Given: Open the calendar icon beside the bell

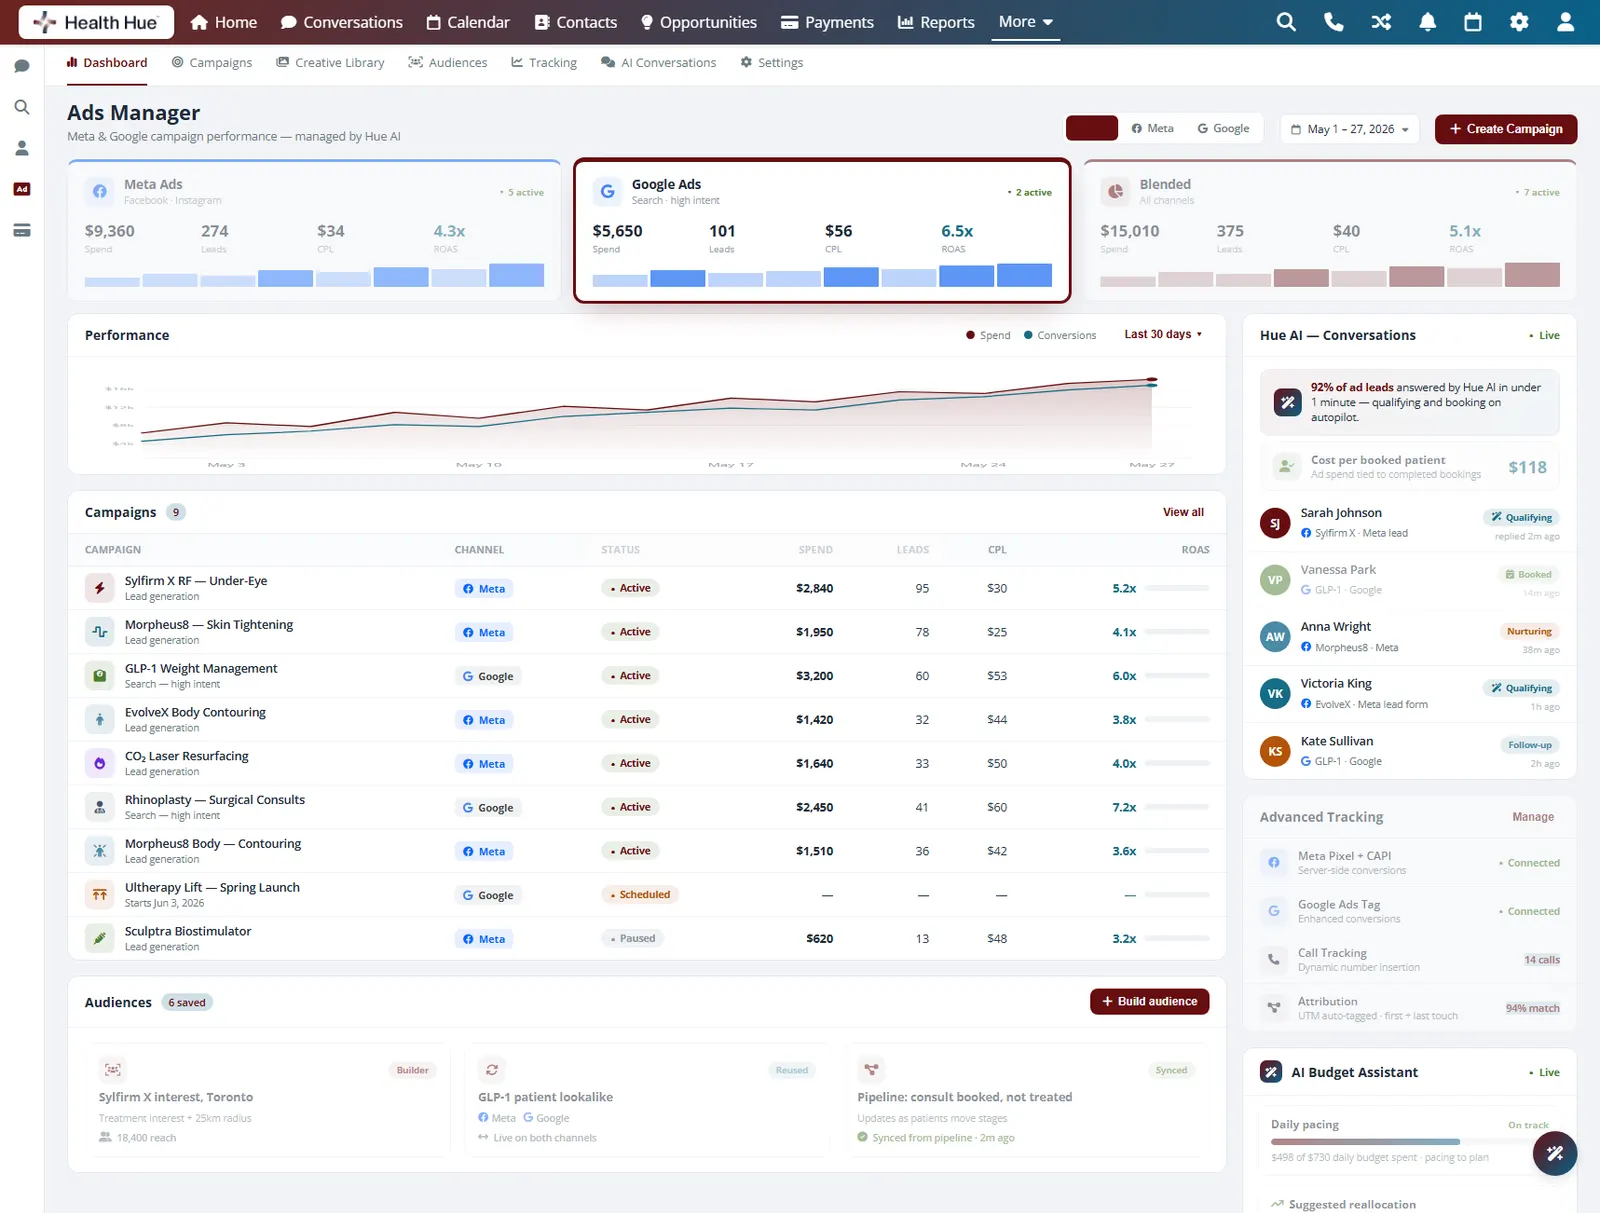Looking at the screenshot, I should point(1473,22).
